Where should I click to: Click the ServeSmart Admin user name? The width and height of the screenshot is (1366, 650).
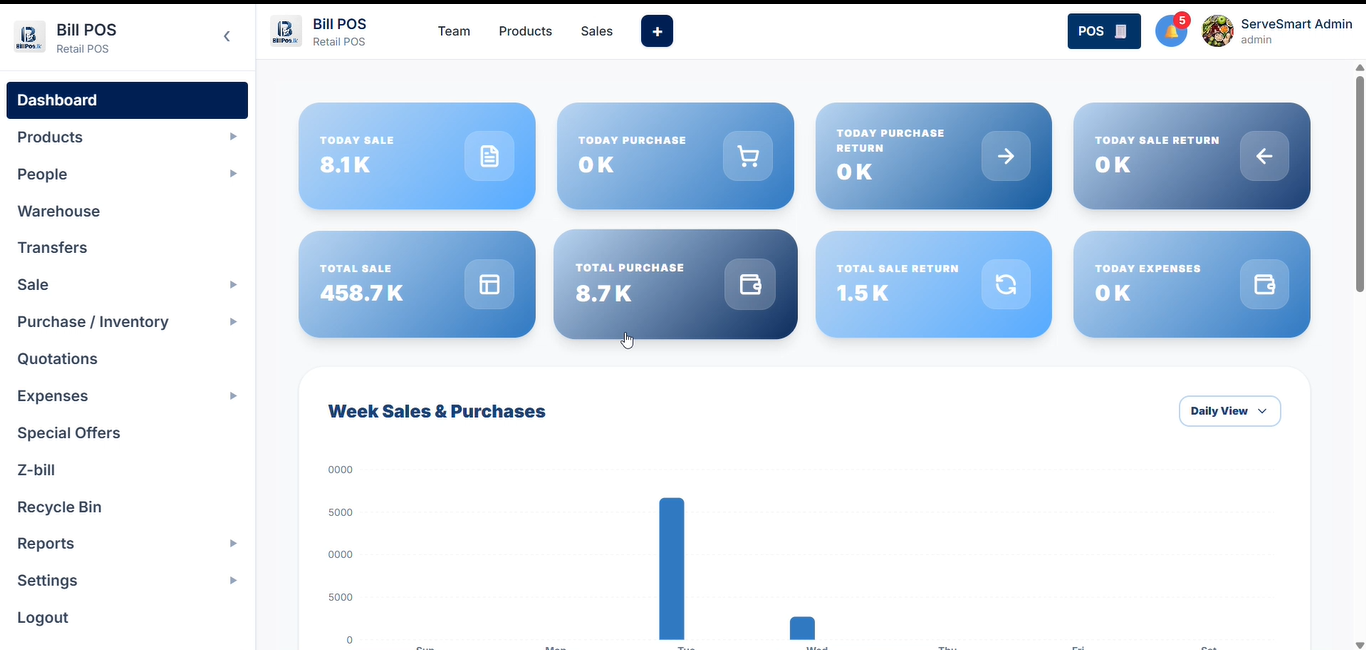[1297, 24]
